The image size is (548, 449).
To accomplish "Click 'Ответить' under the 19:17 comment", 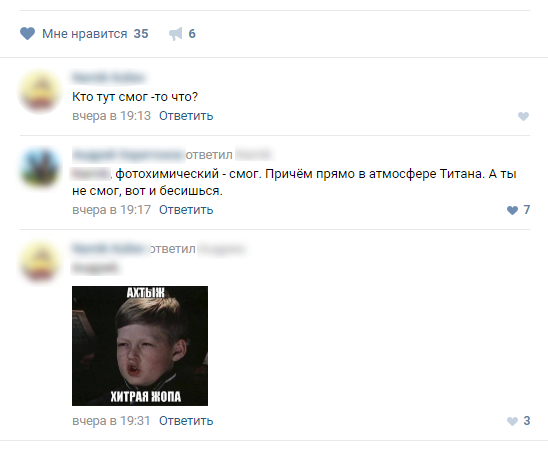I will pyautogui.click(x=186, y=210).
